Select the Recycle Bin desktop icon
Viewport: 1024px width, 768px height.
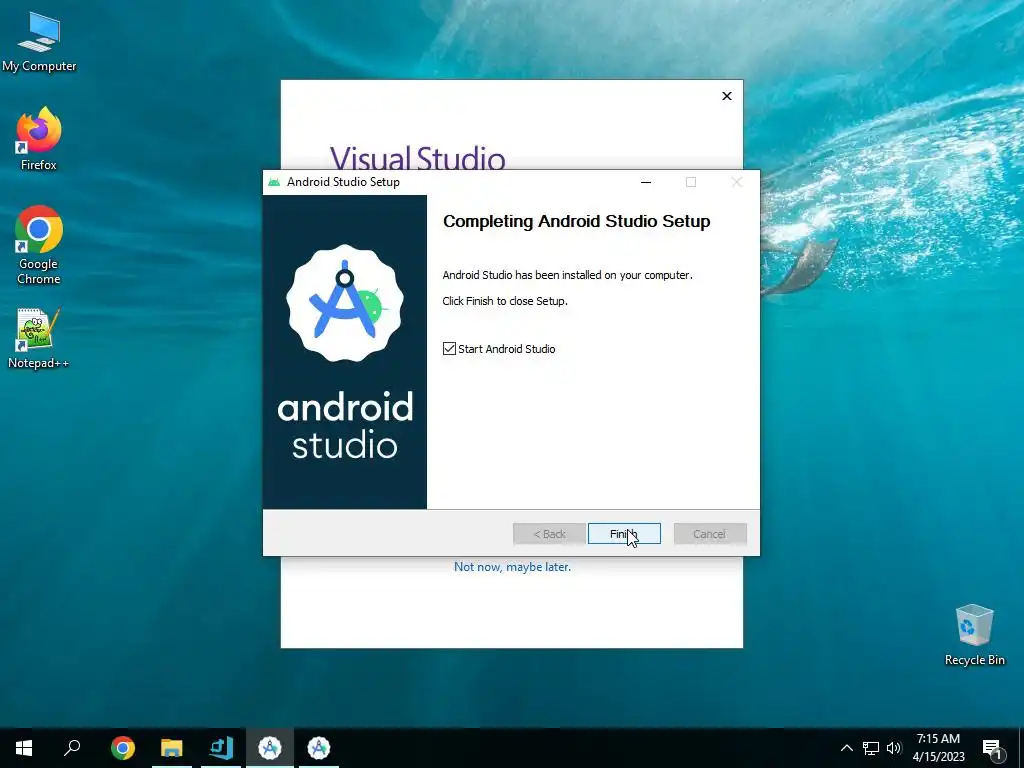pos(974,635)
